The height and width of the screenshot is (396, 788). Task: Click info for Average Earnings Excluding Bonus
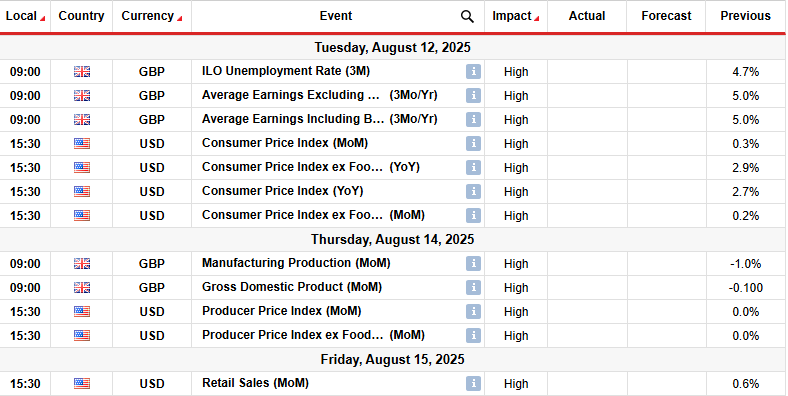tap(473, 95)
